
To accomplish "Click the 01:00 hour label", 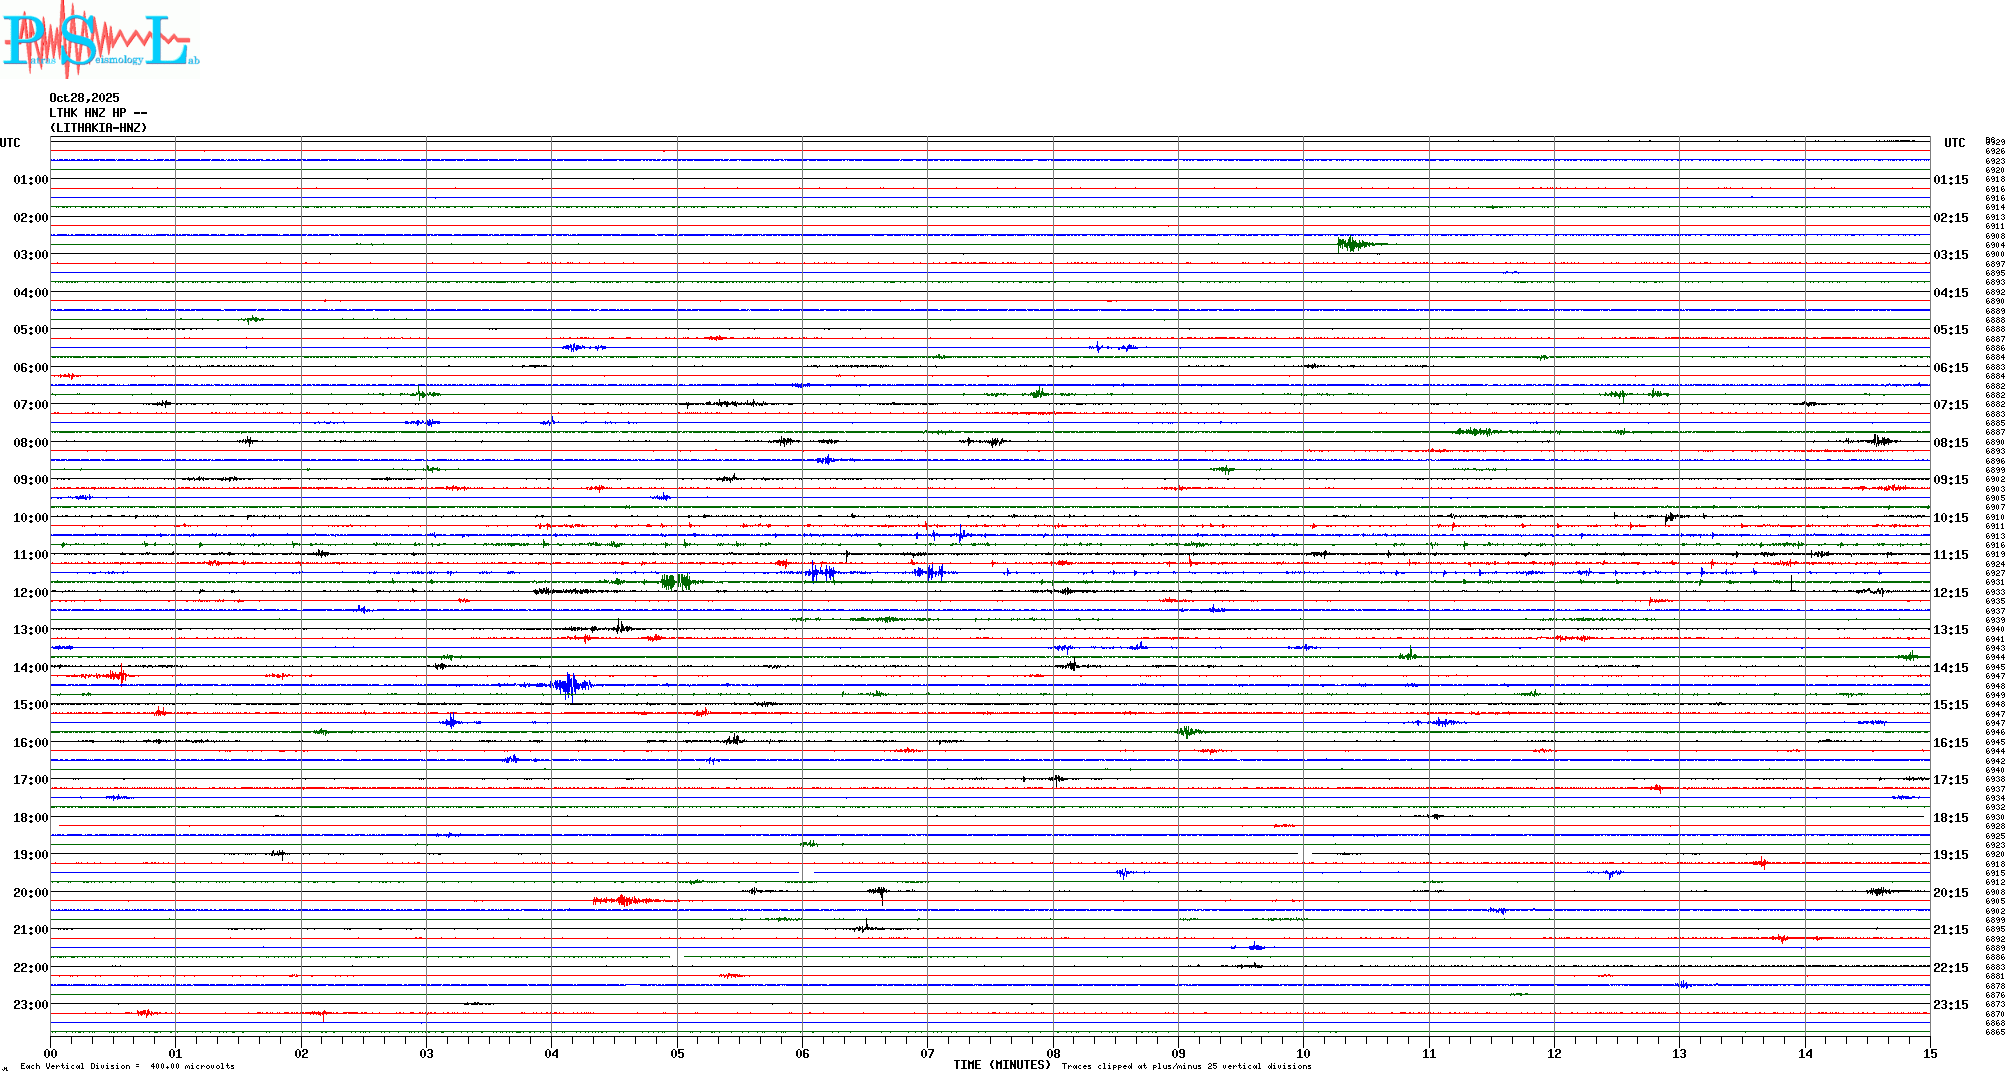I will [30, 180].
